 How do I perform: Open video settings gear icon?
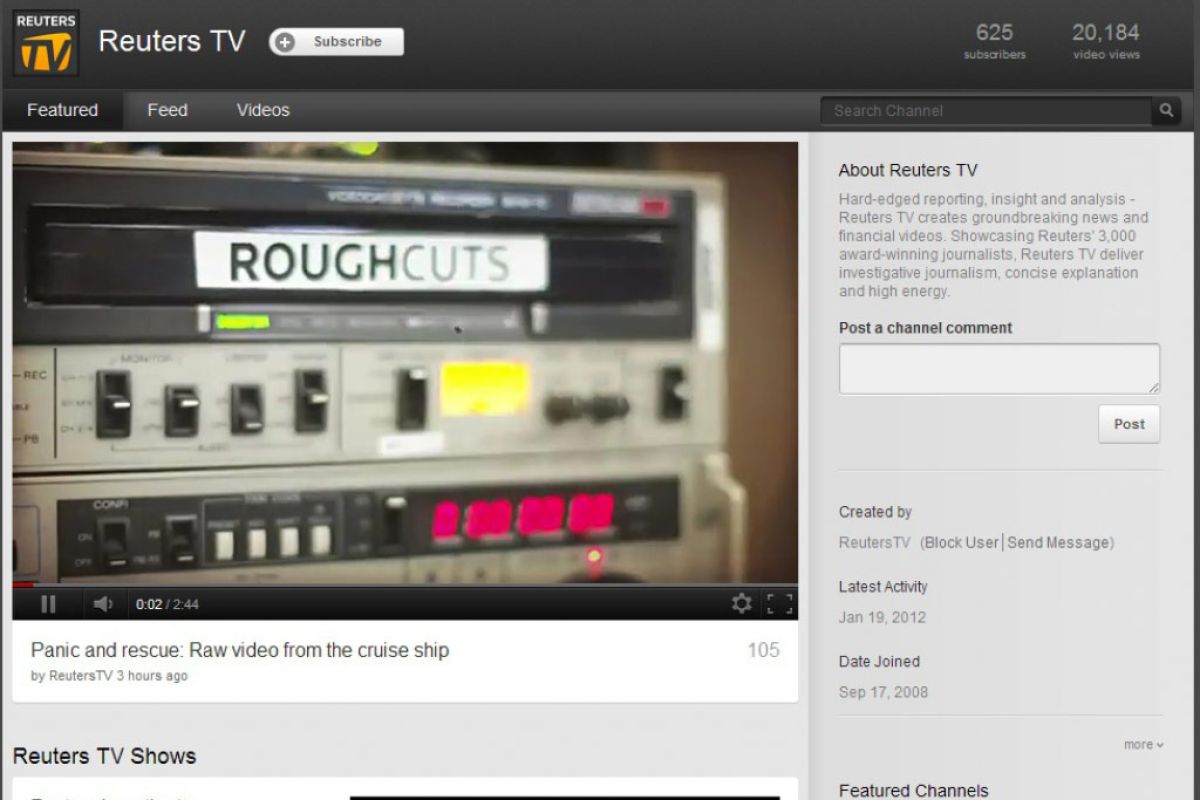tap(741, 603)
